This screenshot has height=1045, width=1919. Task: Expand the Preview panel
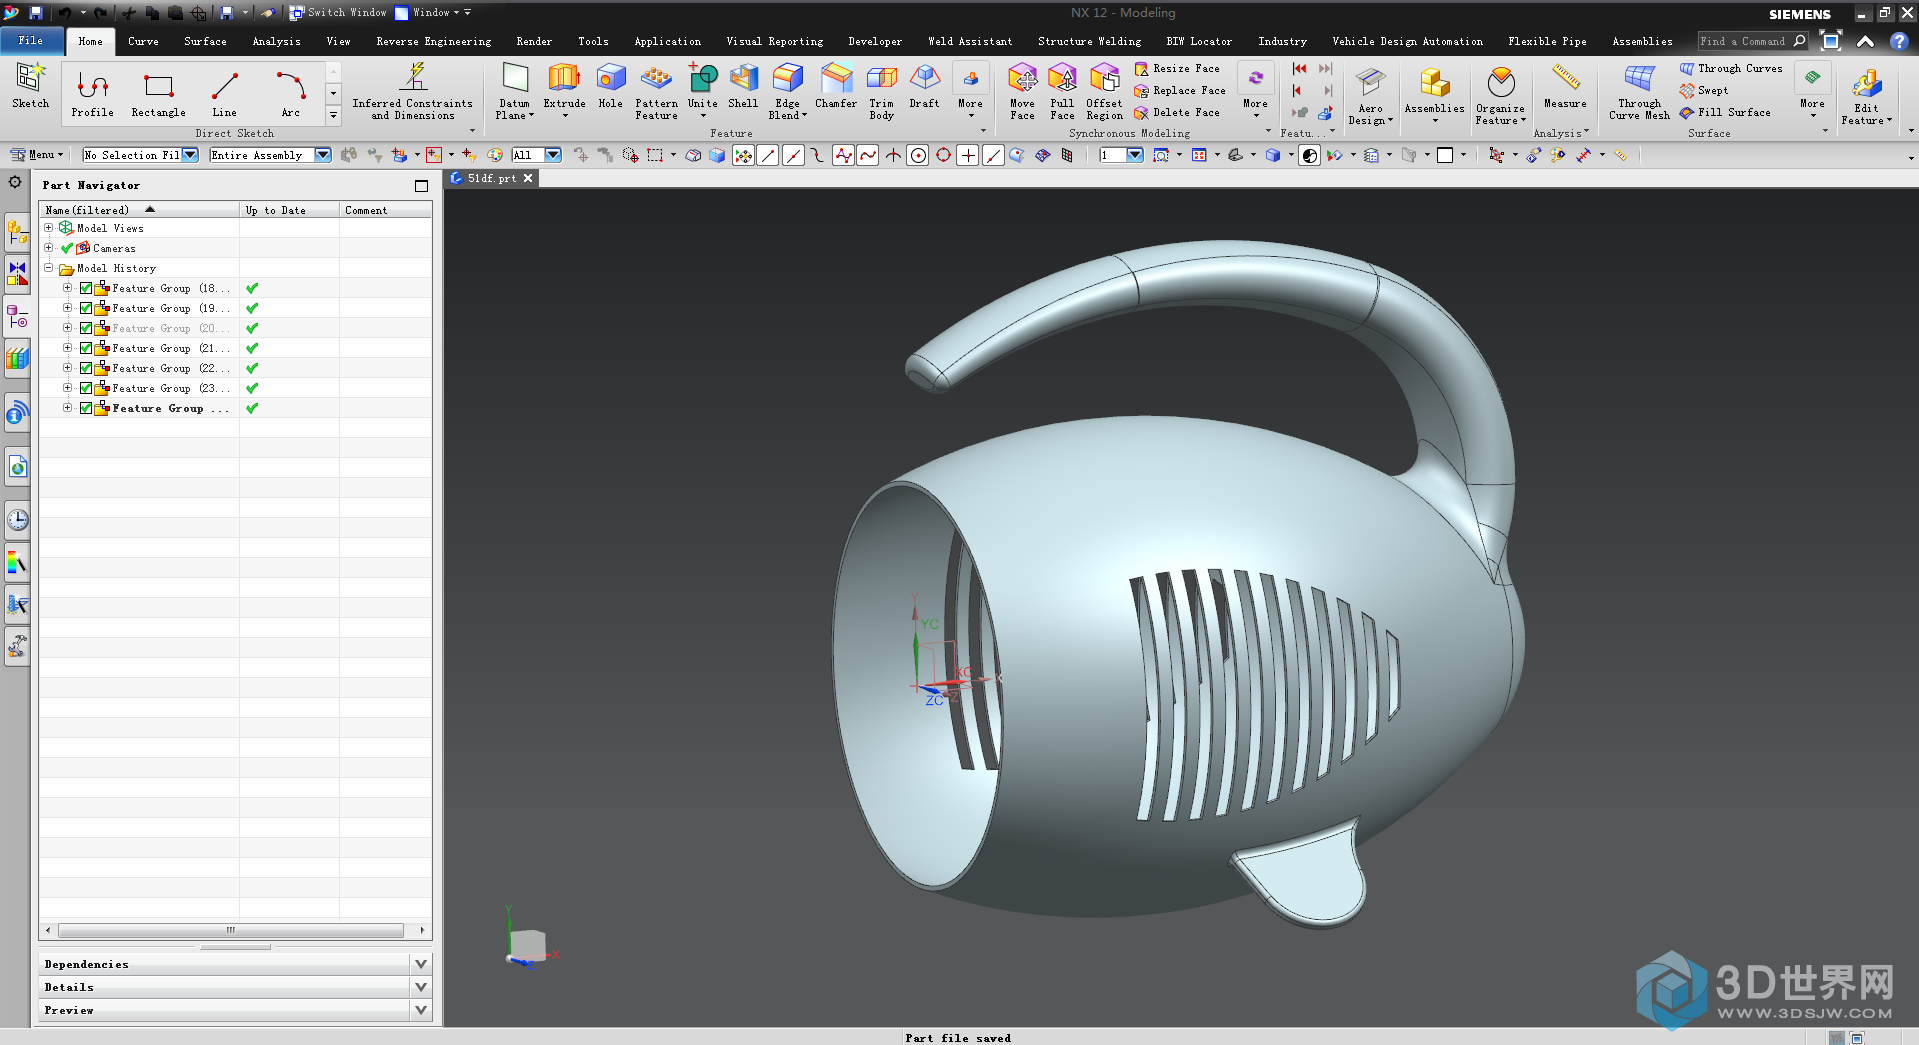pos(421,1010)
